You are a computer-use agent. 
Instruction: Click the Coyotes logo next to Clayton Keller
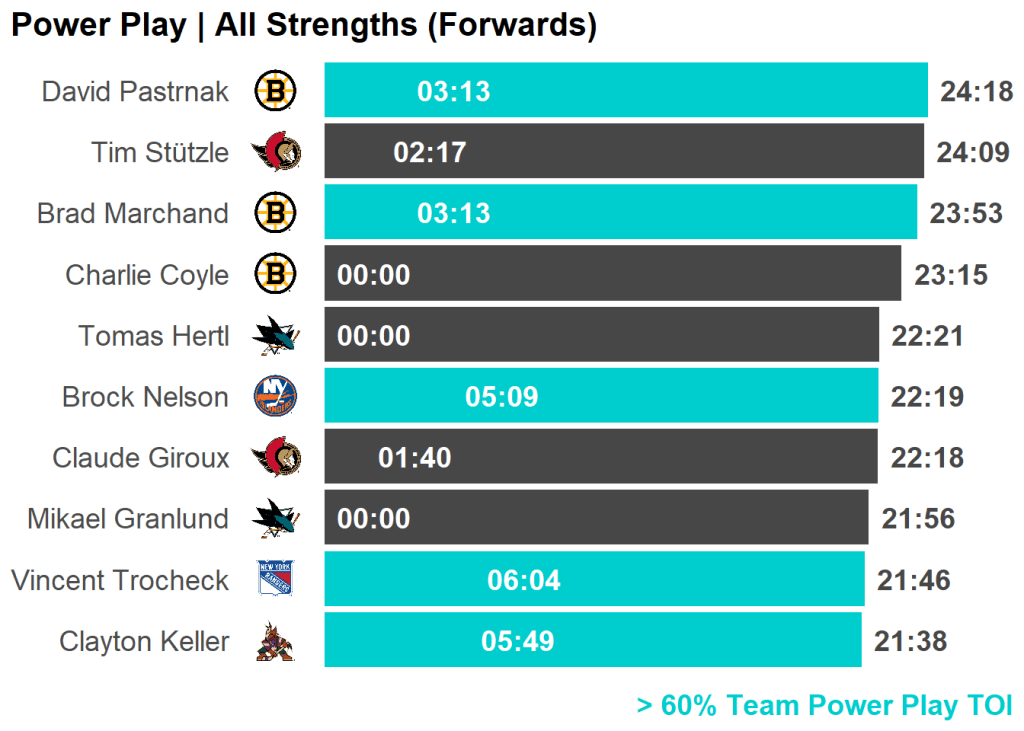point(275,641)
